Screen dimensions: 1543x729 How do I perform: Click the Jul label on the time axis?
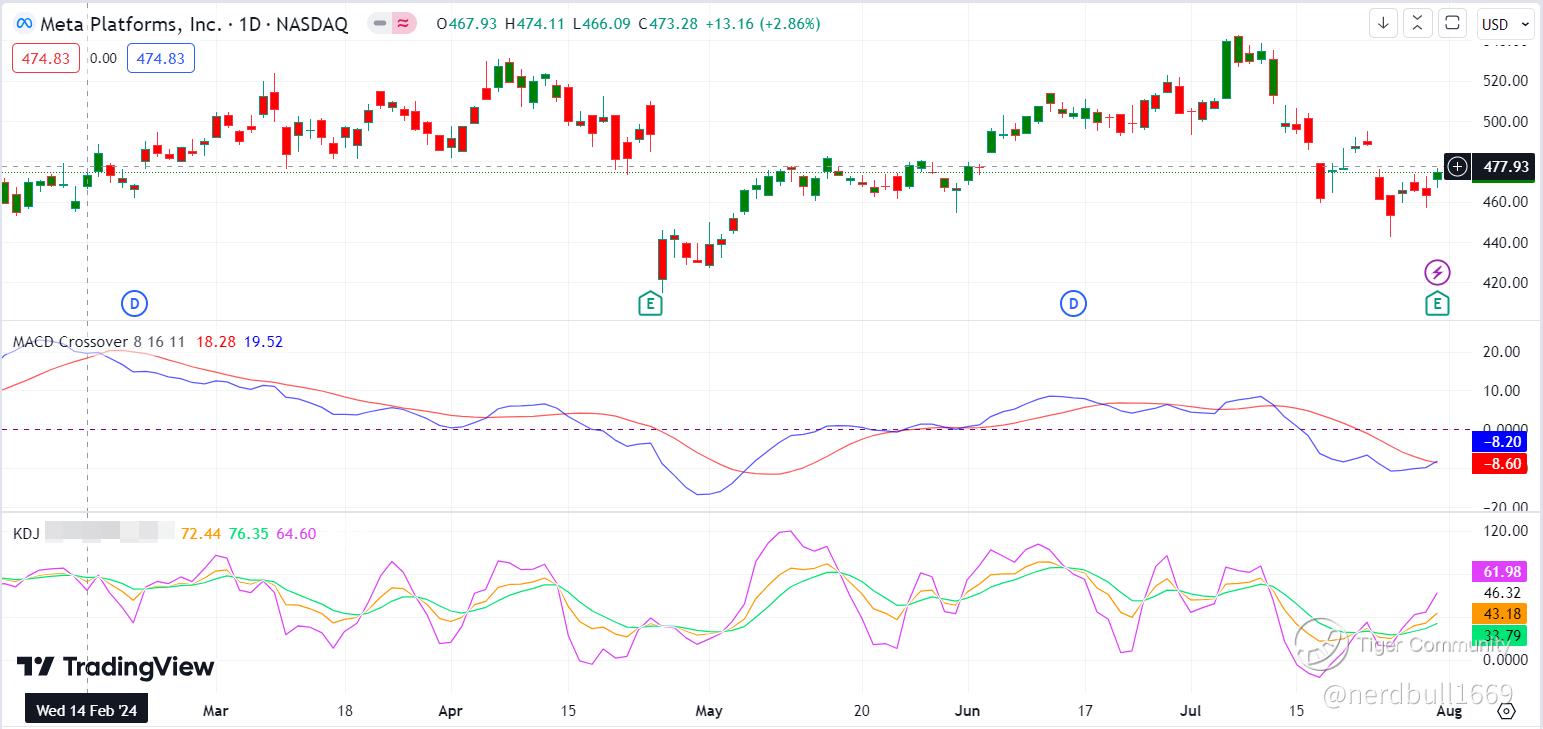click(1191, 712)
